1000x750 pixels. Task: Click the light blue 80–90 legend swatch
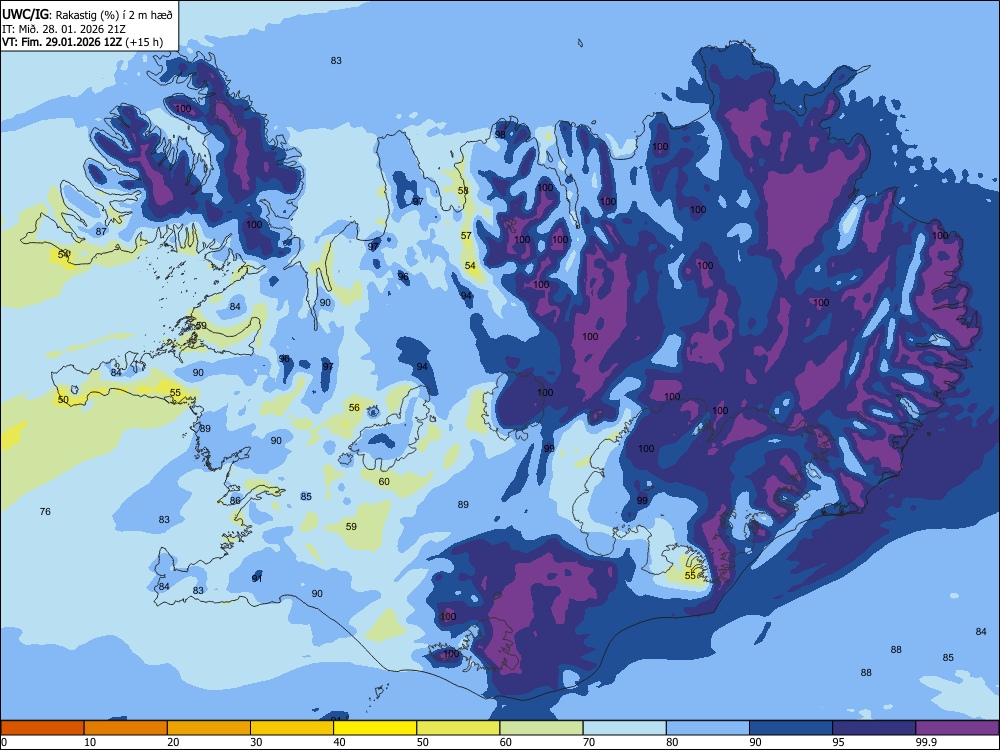708,728
